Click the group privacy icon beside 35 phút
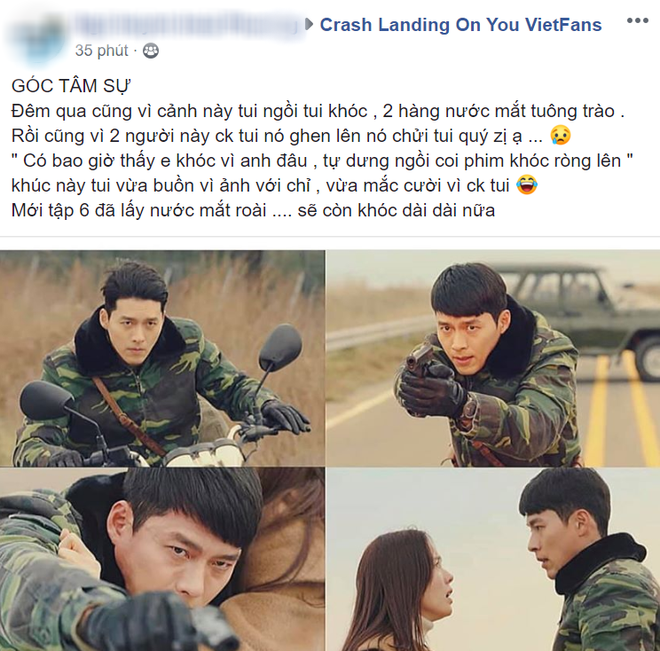Viewport: 660px width, 651px height. pos(151,51)
